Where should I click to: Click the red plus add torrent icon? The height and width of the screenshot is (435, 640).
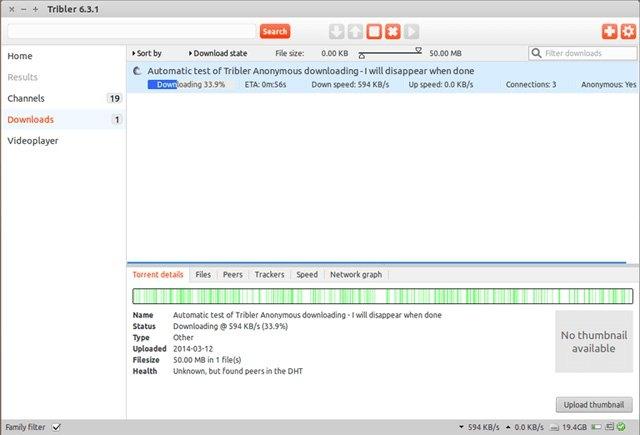pos(610,32)
